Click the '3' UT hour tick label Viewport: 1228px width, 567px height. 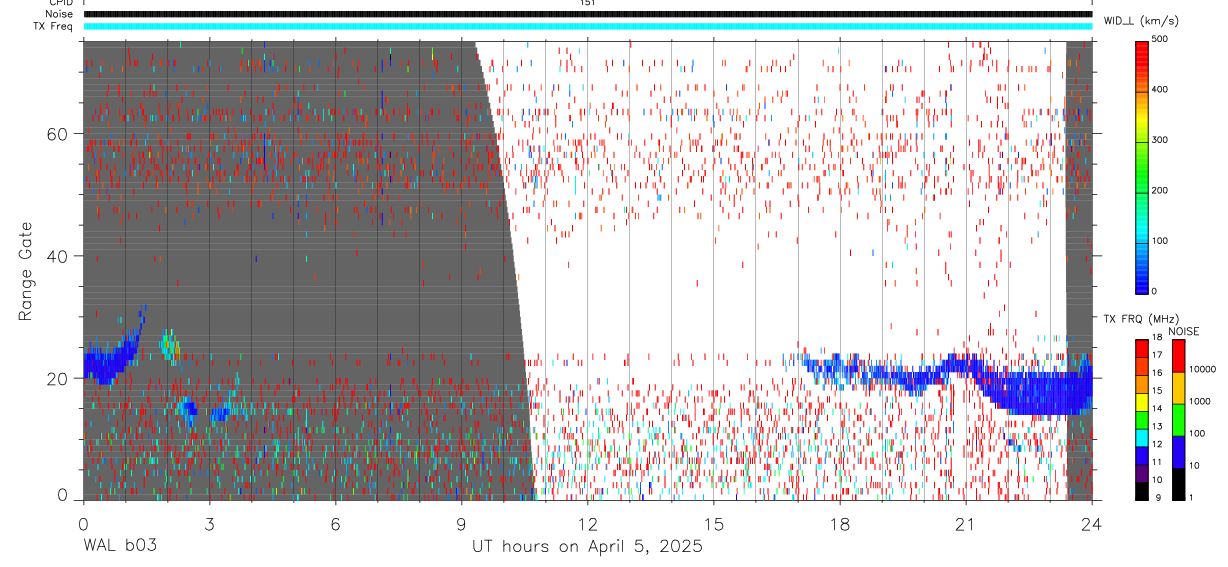point(209,523)
